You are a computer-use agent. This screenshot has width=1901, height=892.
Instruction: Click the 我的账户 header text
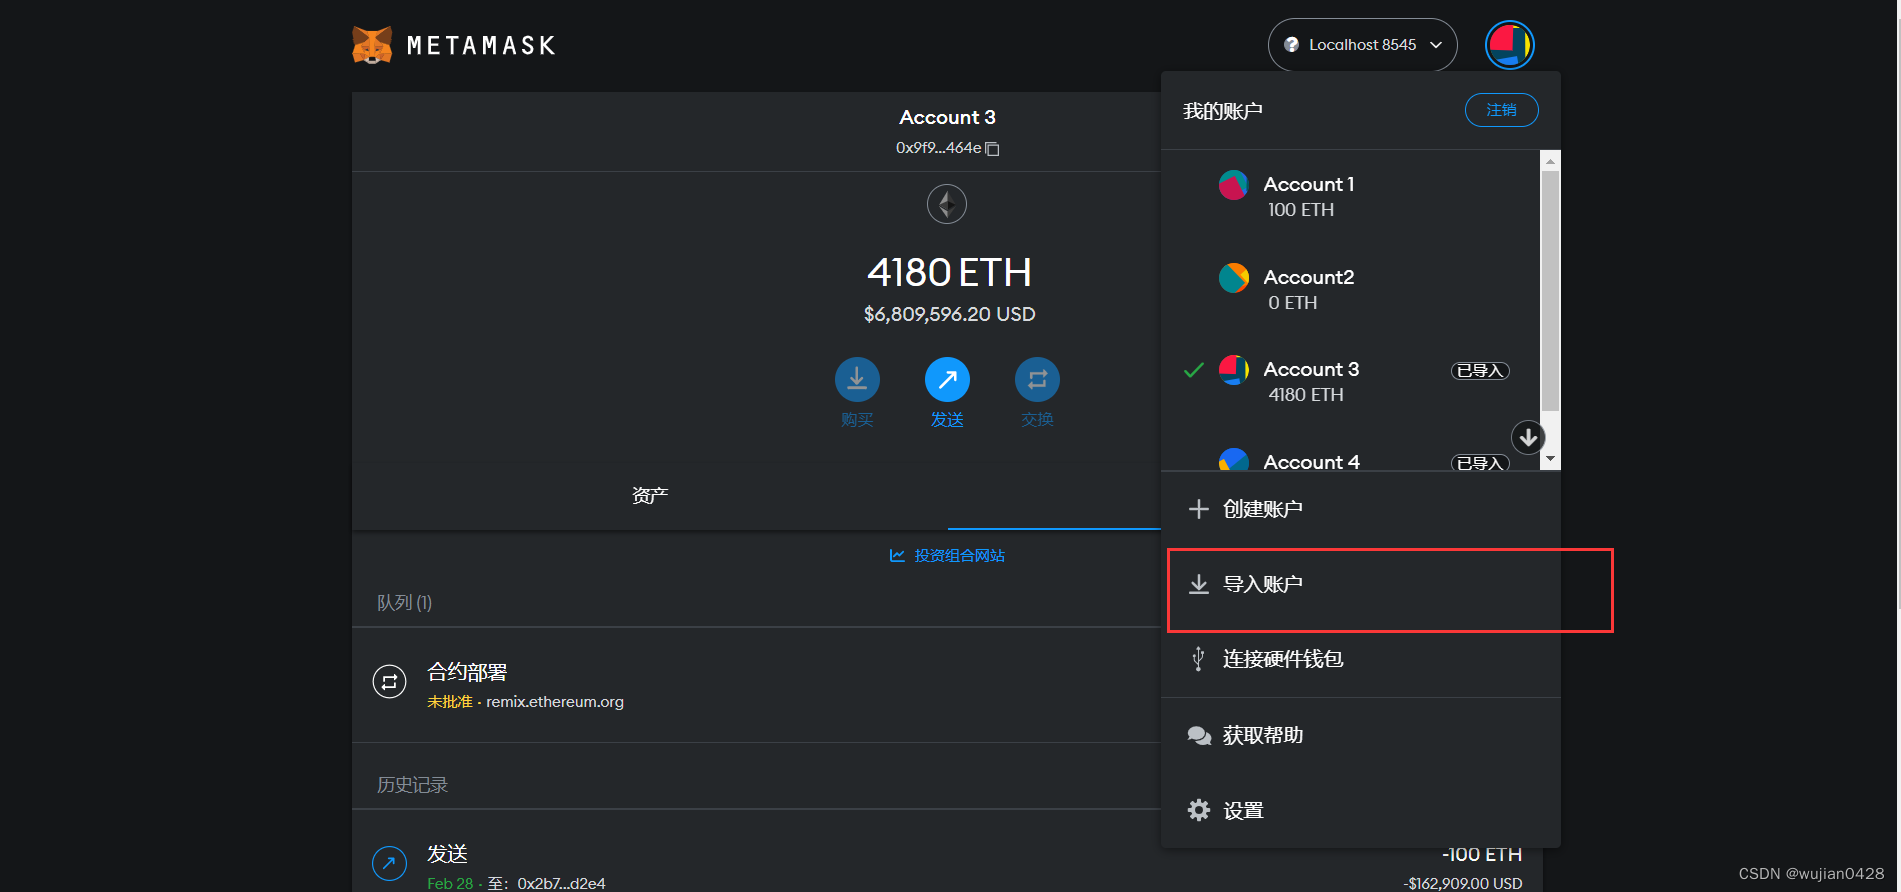tap(1222, 111)
